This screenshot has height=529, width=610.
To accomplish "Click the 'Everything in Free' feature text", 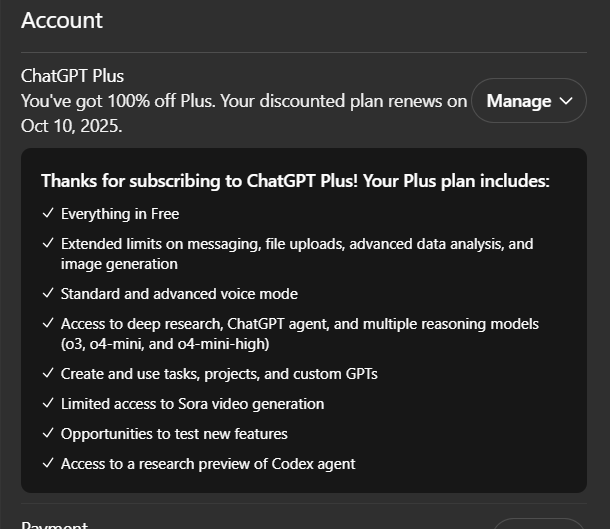I will coord(120,214).
